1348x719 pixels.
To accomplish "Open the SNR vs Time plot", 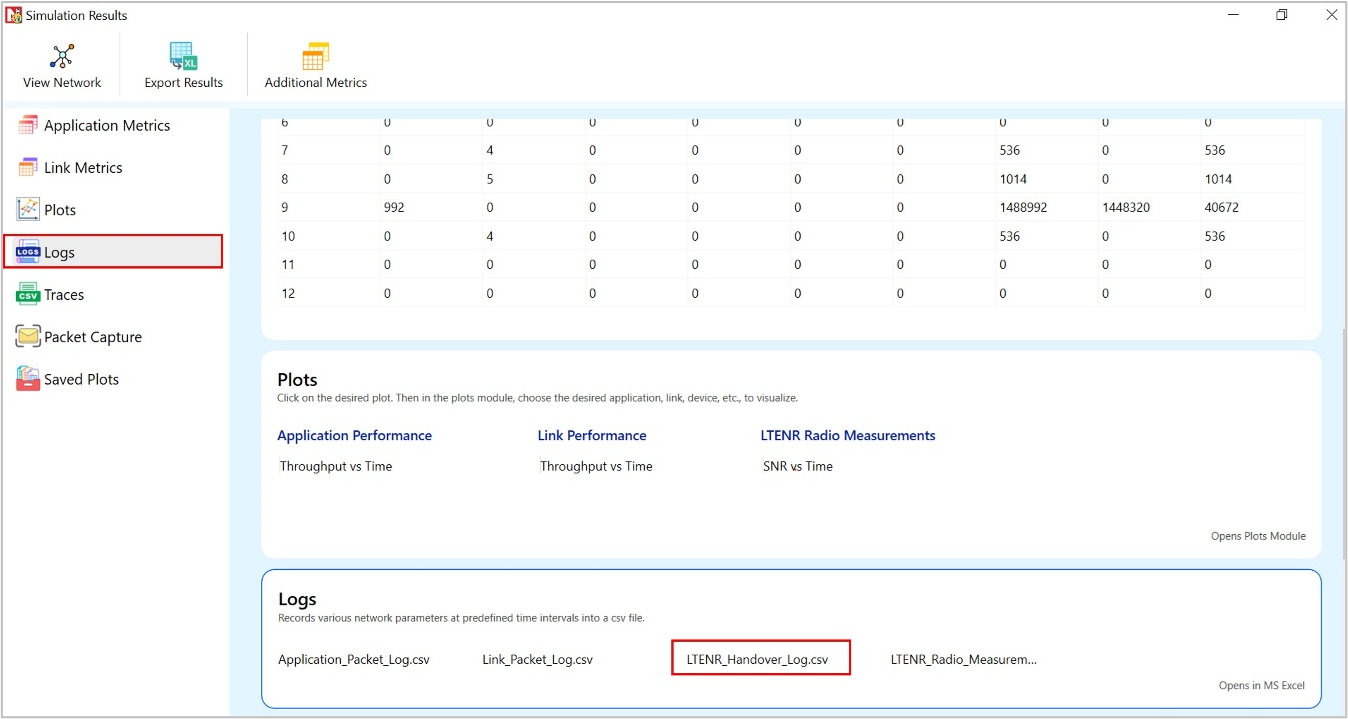I will click(798, 466).
